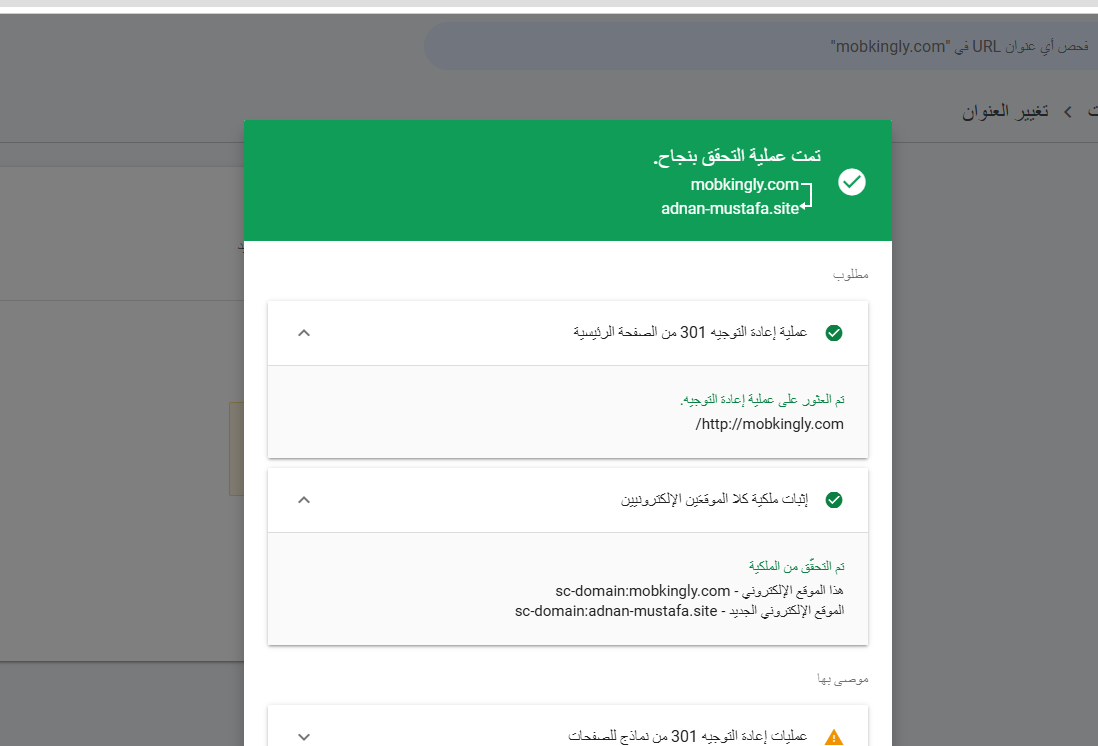Screen dimensions: 1098x746
Task: Click the status text "تم التحقق من الملكية"
Action: pyautogui.click(x=796, y=566)
